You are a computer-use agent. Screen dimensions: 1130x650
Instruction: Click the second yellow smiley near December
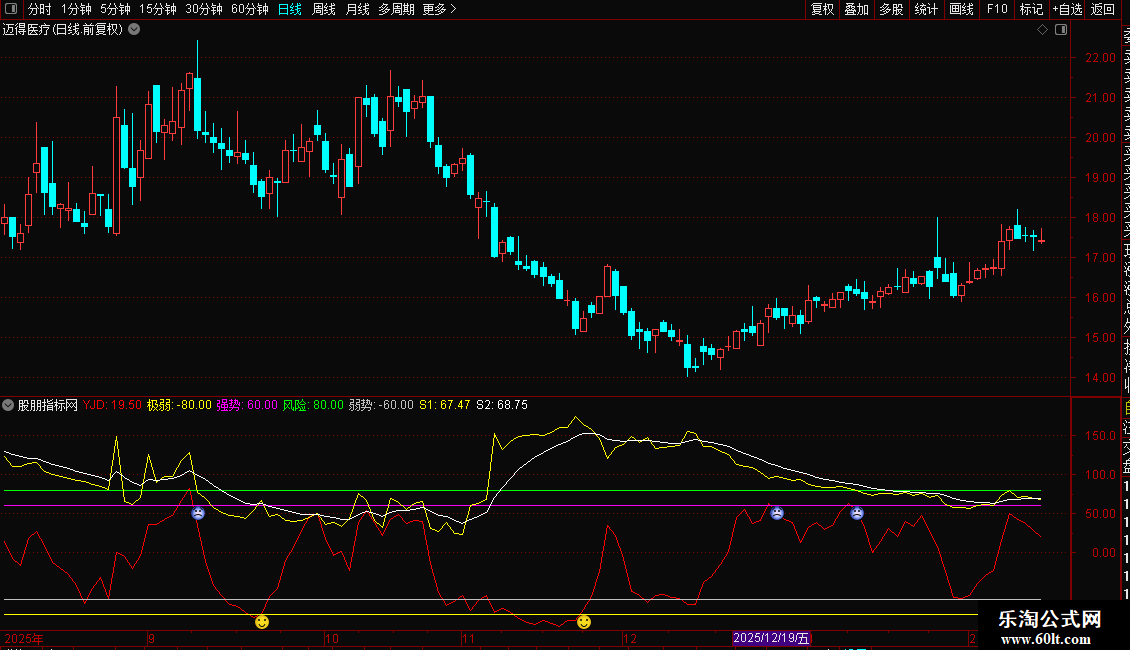(584, 622)
